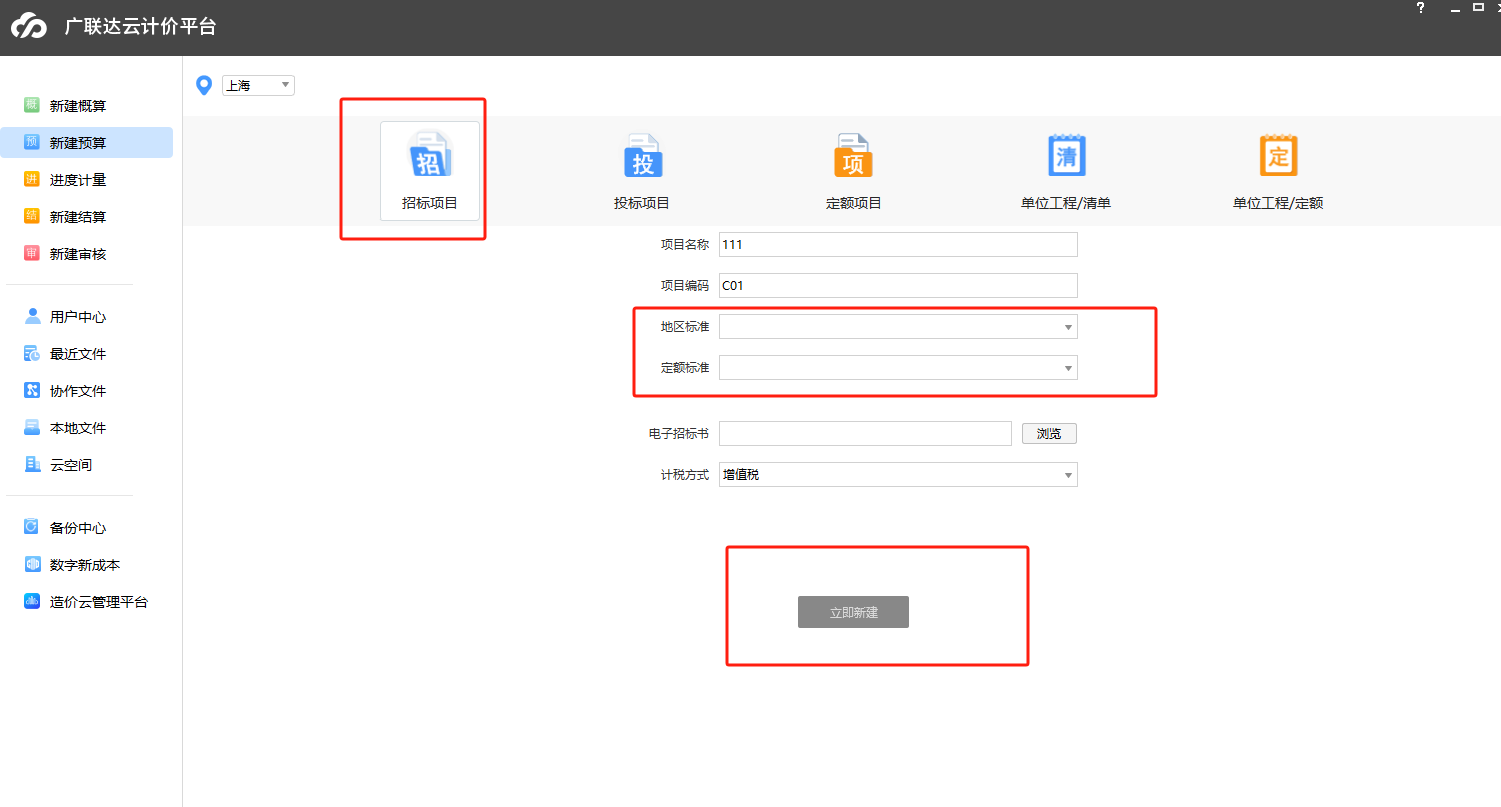Click the 新建概算 green icon in sidebar
The image size is (1501, 807).
point(32,105)
